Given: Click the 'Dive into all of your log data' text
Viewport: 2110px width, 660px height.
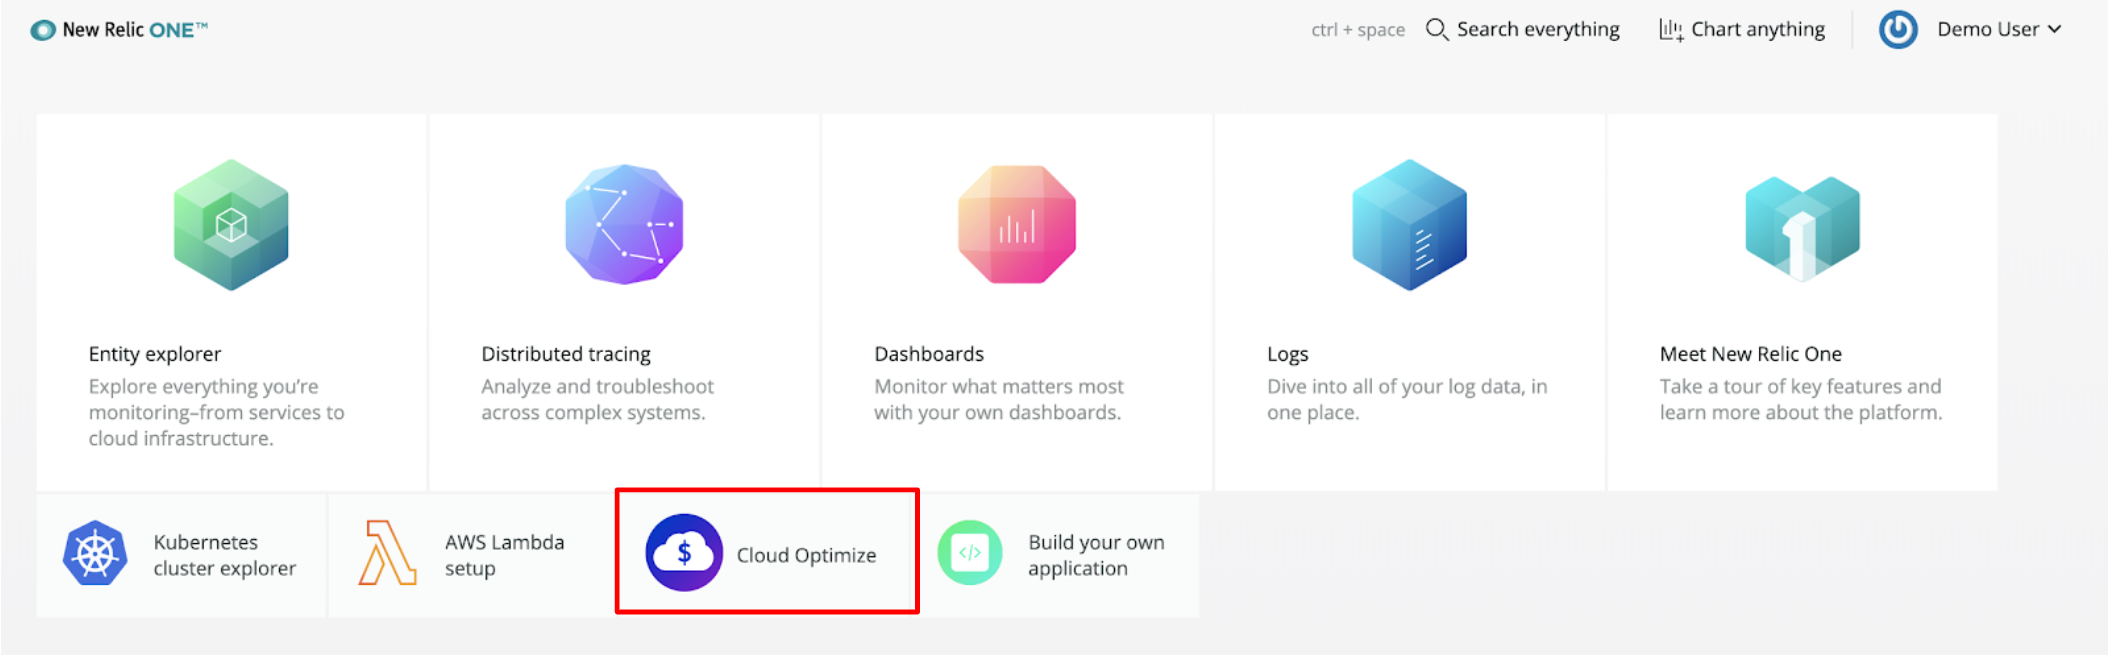Looking at the screenshot, I should 1407,399.
